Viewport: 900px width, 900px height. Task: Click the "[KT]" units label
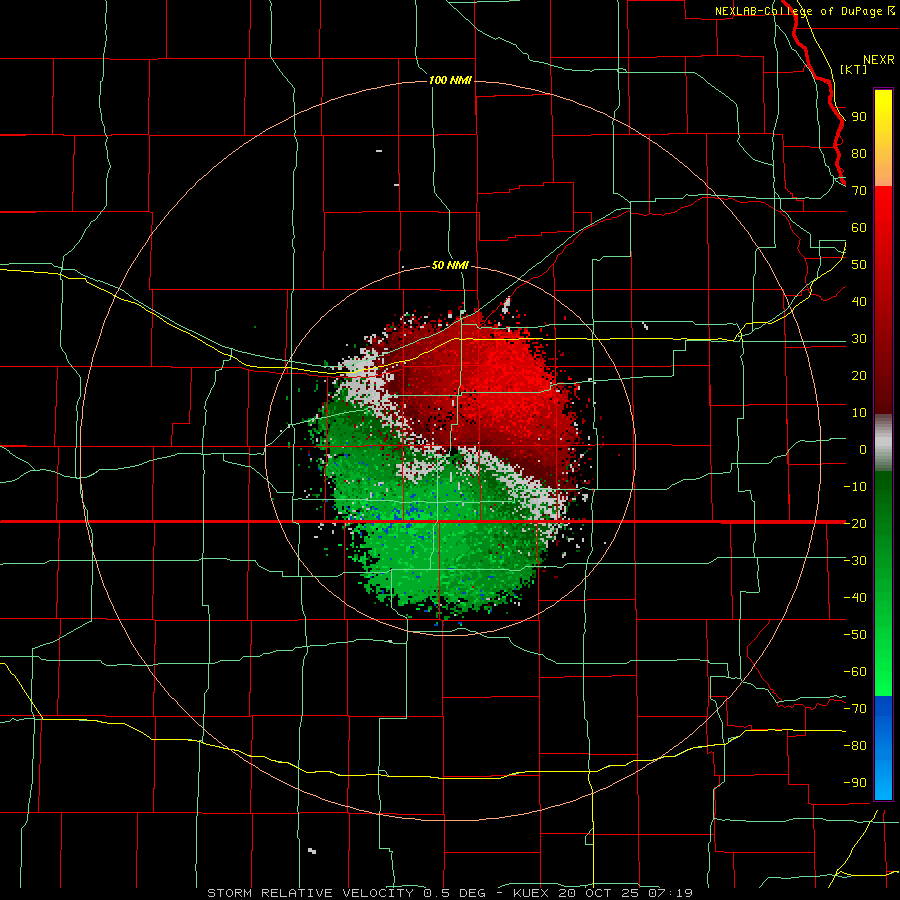[853, 69]
